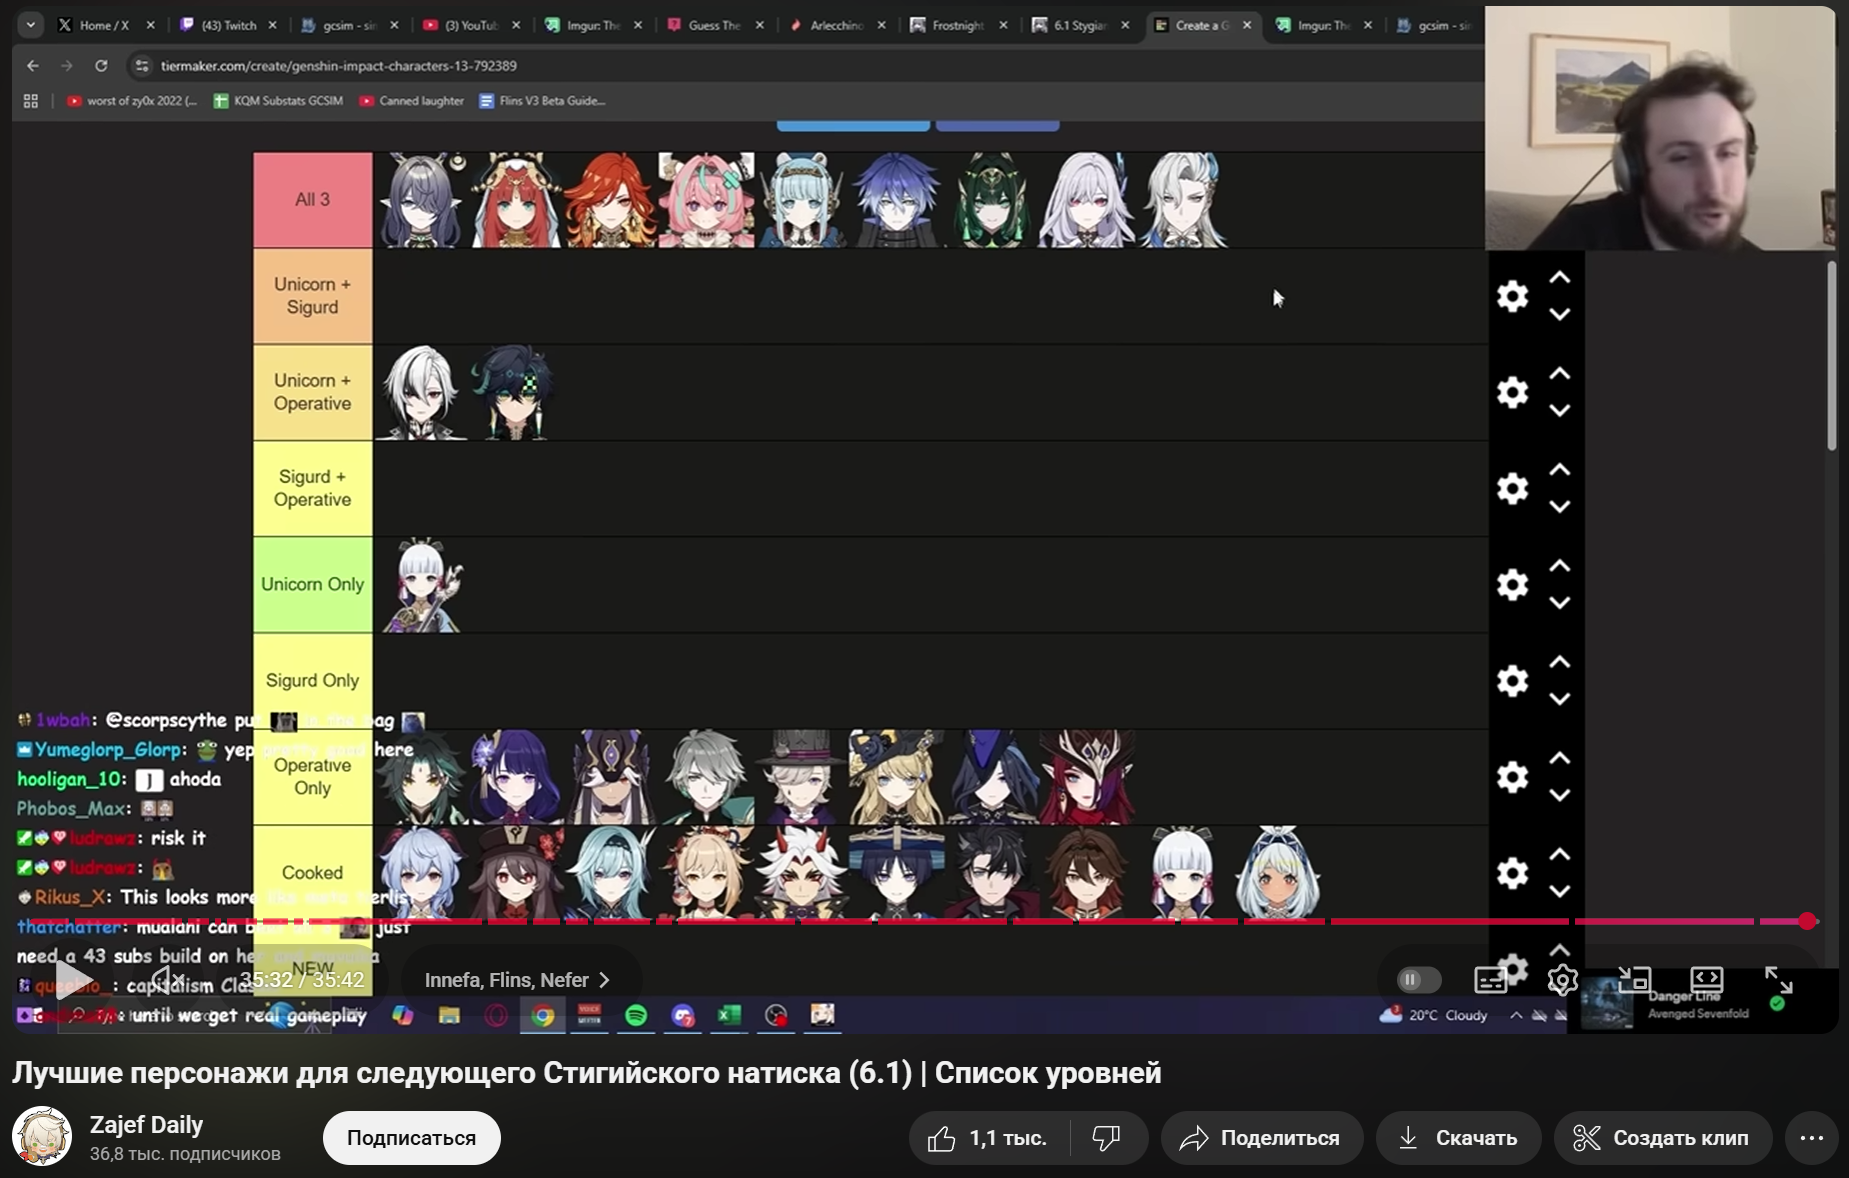Open the Canned laughter bookmark
1849x1178 pixels.
(411, 101)
